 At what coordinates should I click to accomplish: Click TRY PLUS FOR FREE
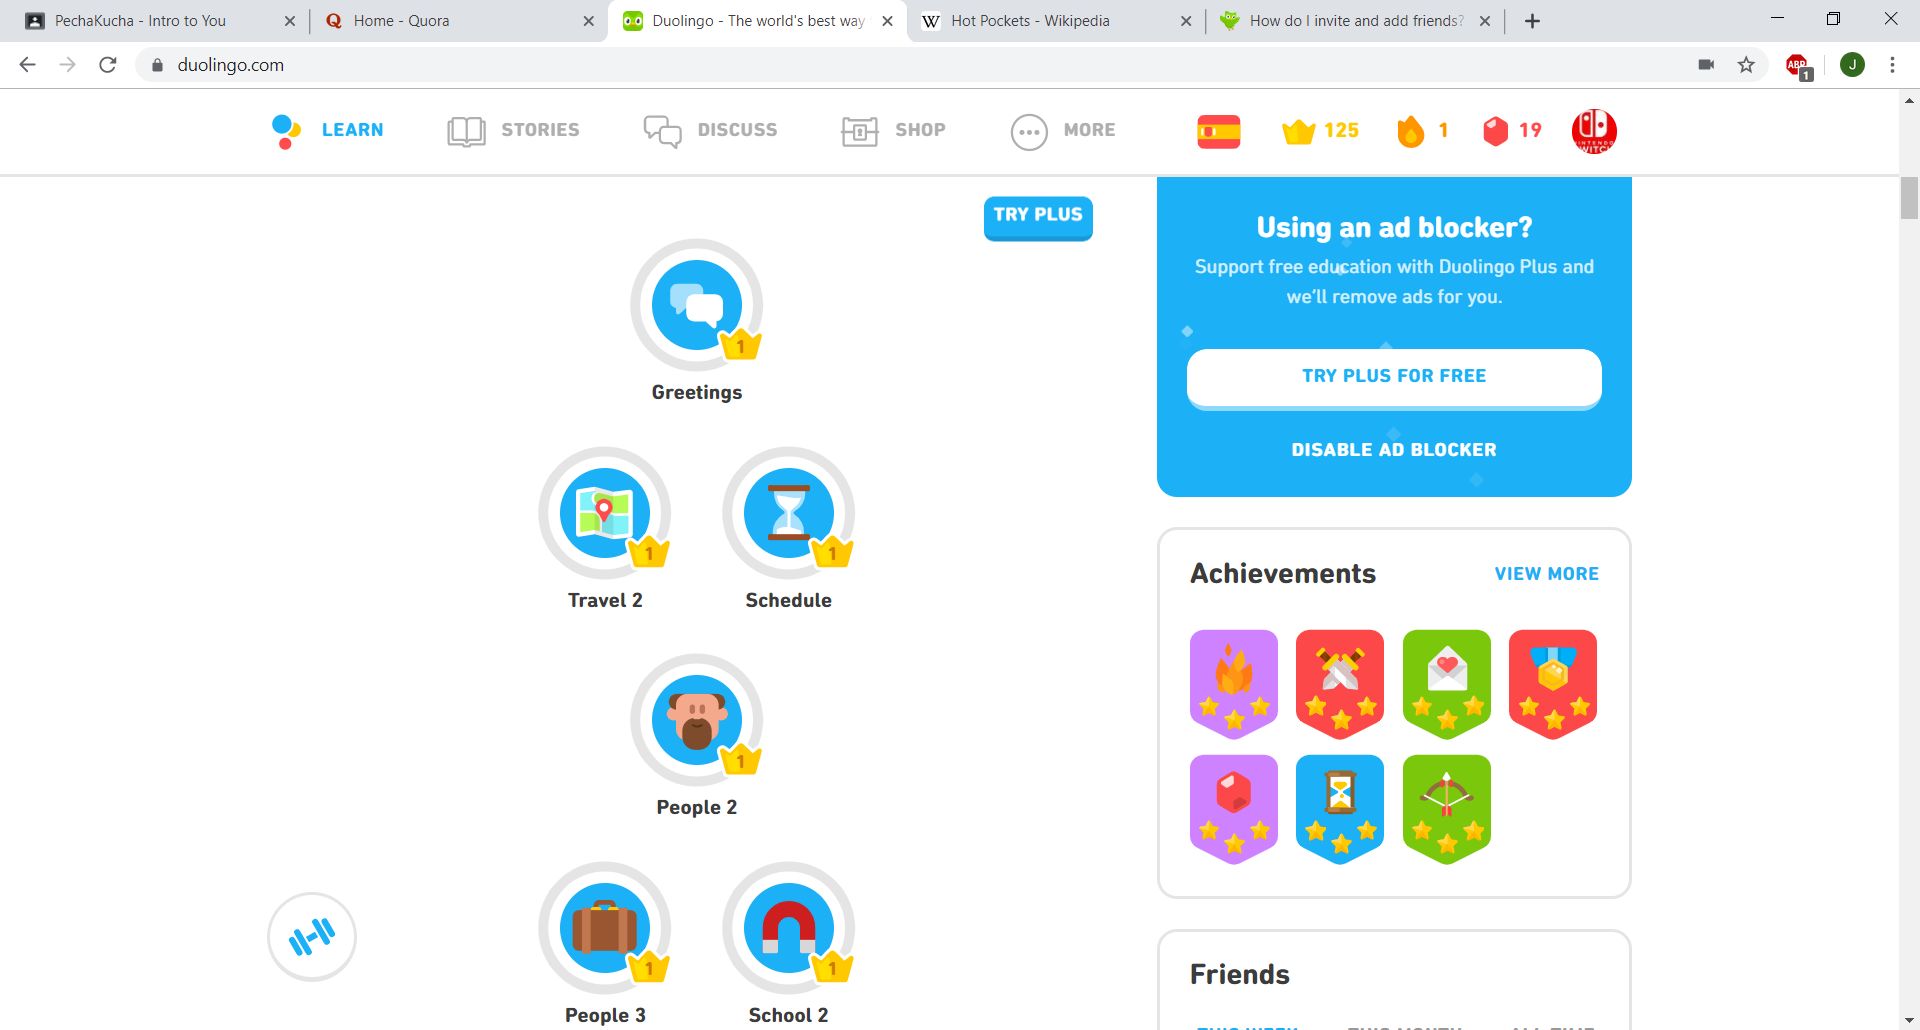tap(1393, 376)
